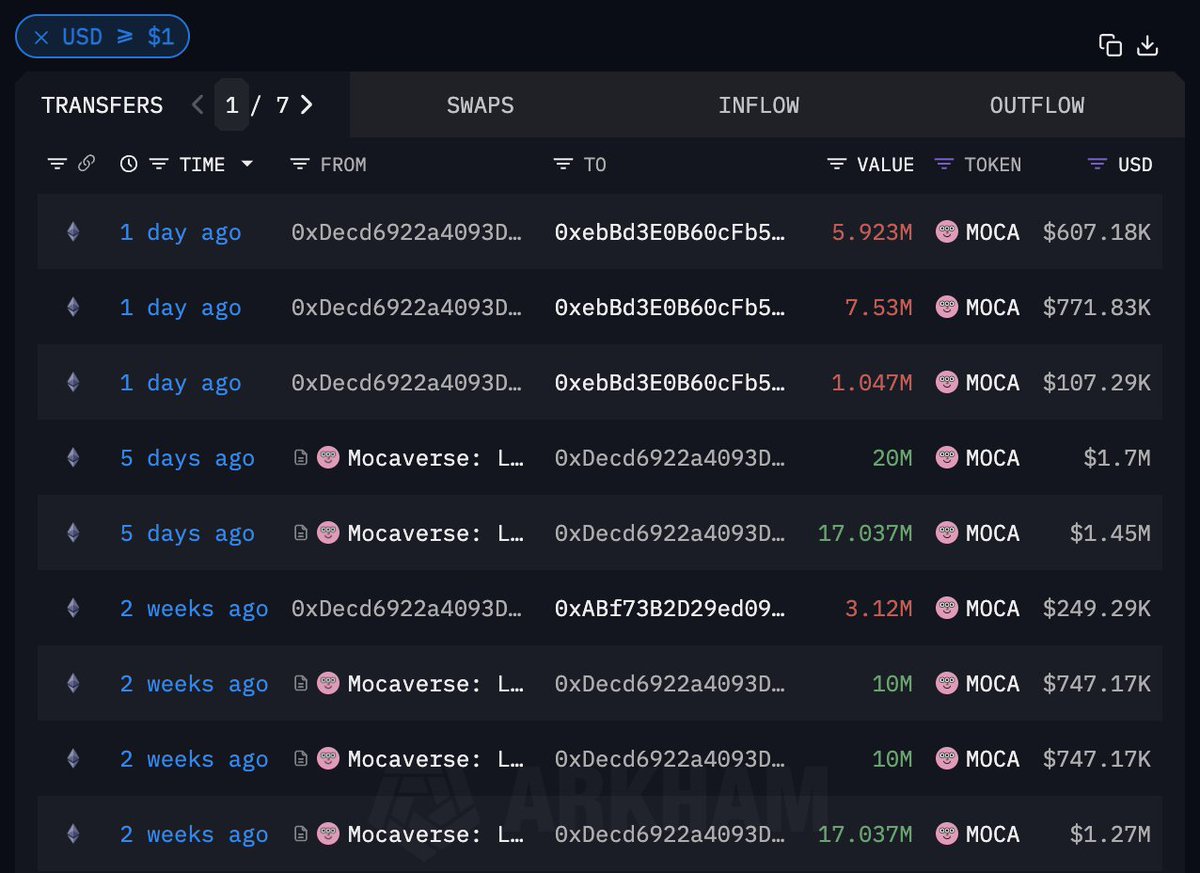Go to the next transfers page
Screen dimensions: 1200x873
(306, 105)
